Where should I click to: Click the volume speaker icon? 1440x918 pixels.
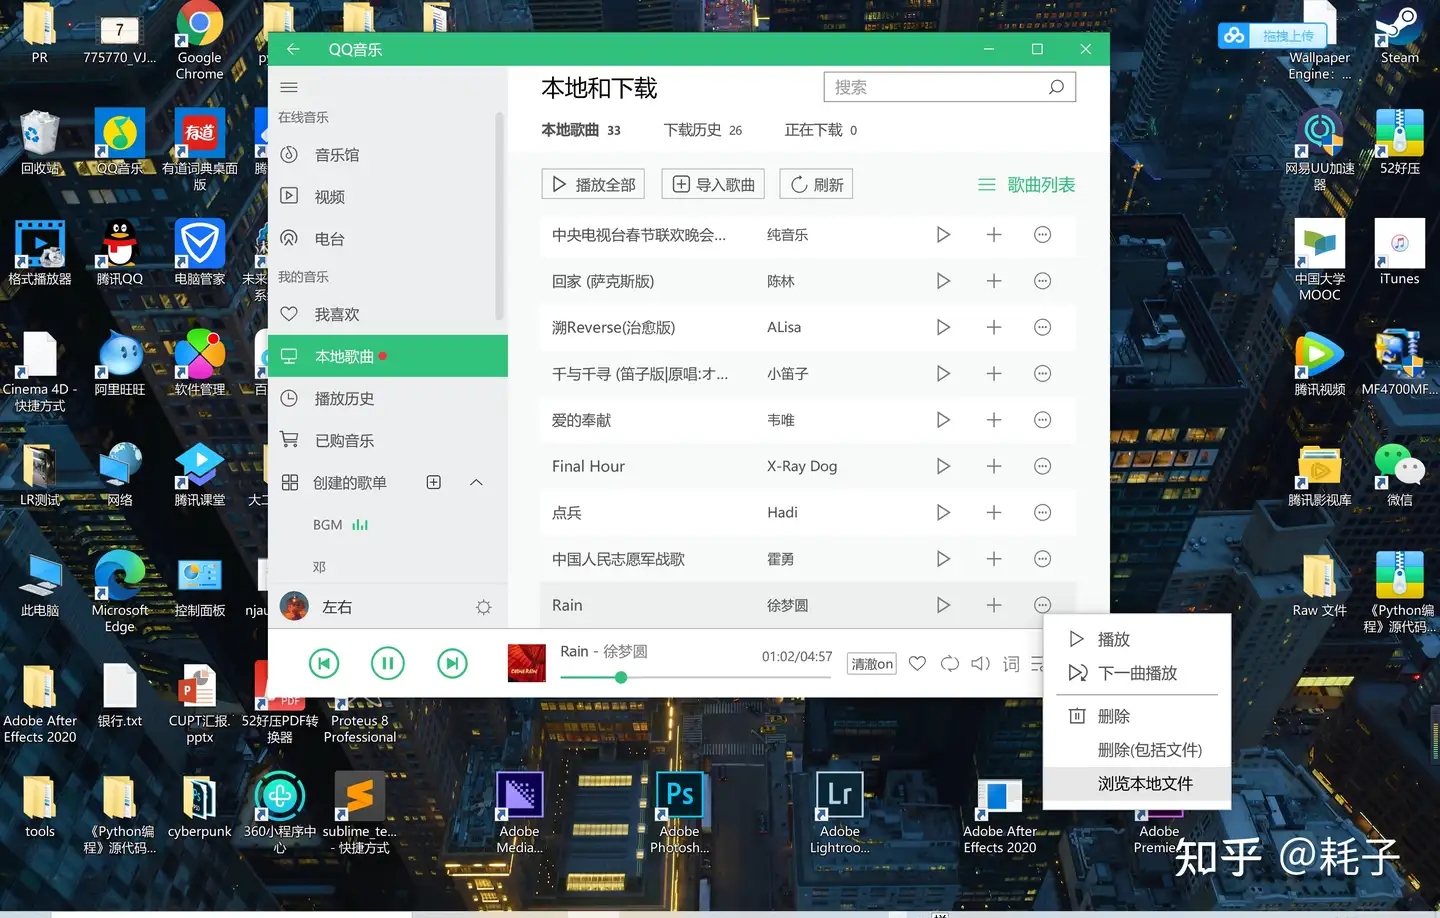pos(981,663)
